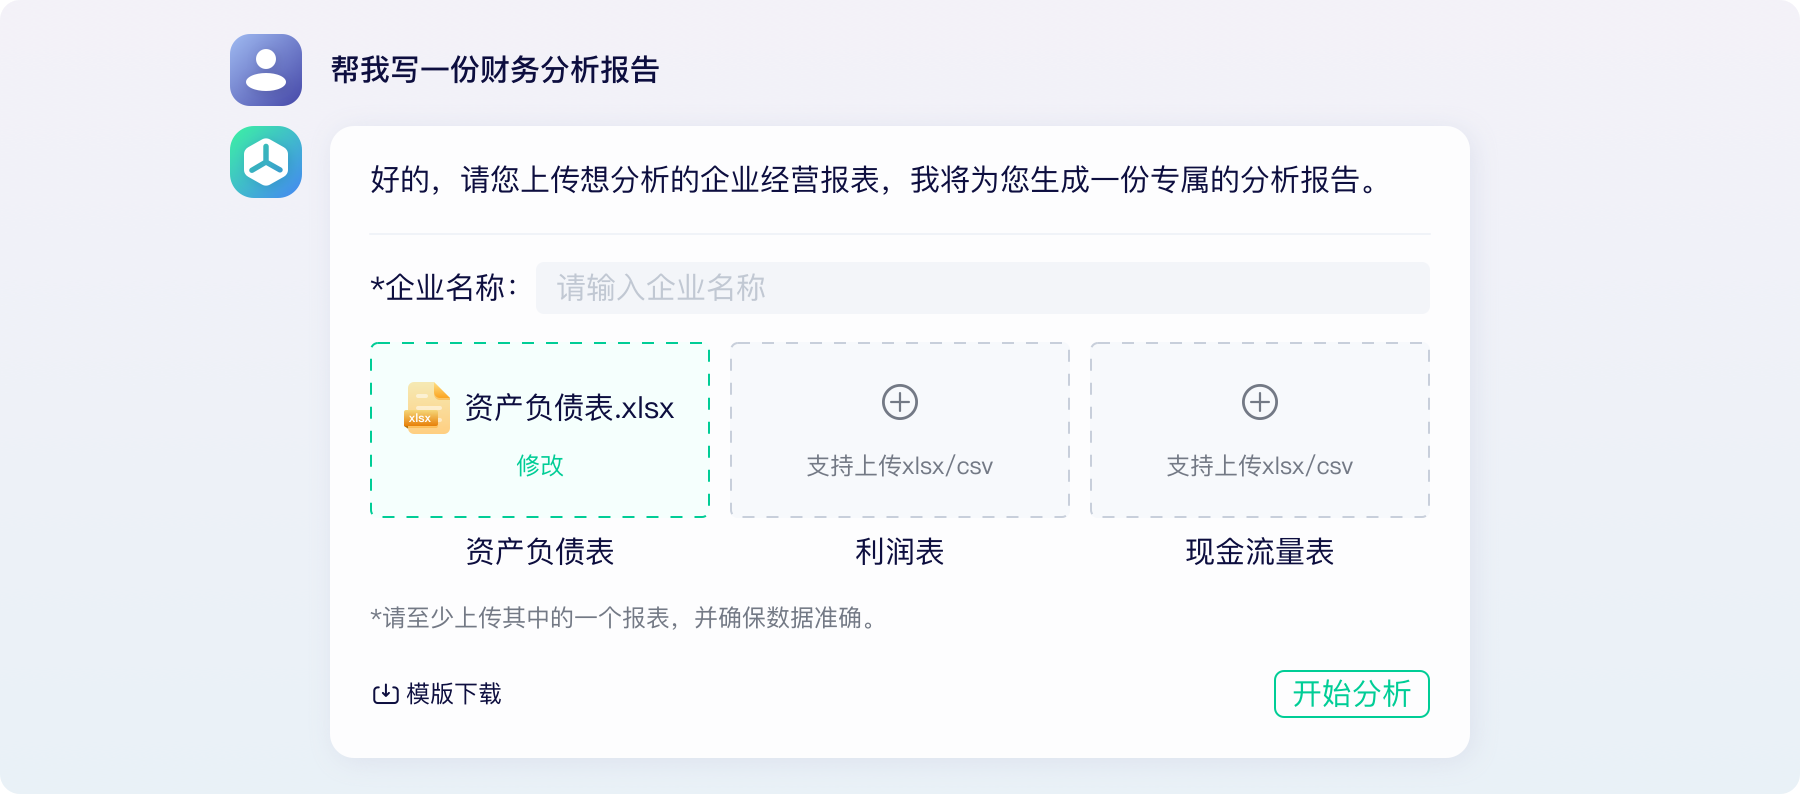Click the note about uploading at least one report
This screenshot has width=1800, height=794.
tap(623, 618)
